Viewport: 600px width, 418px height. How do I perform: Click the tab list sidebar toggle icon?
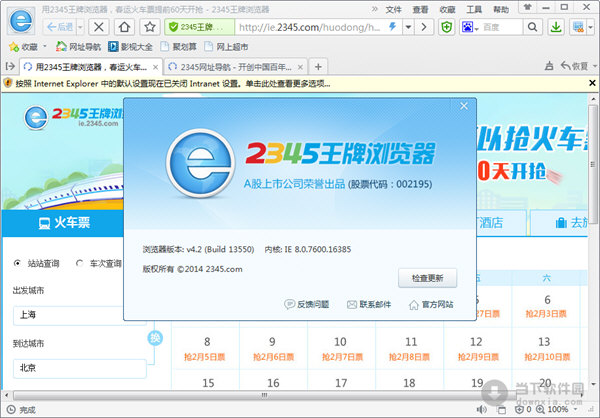(x=10, y=67)
